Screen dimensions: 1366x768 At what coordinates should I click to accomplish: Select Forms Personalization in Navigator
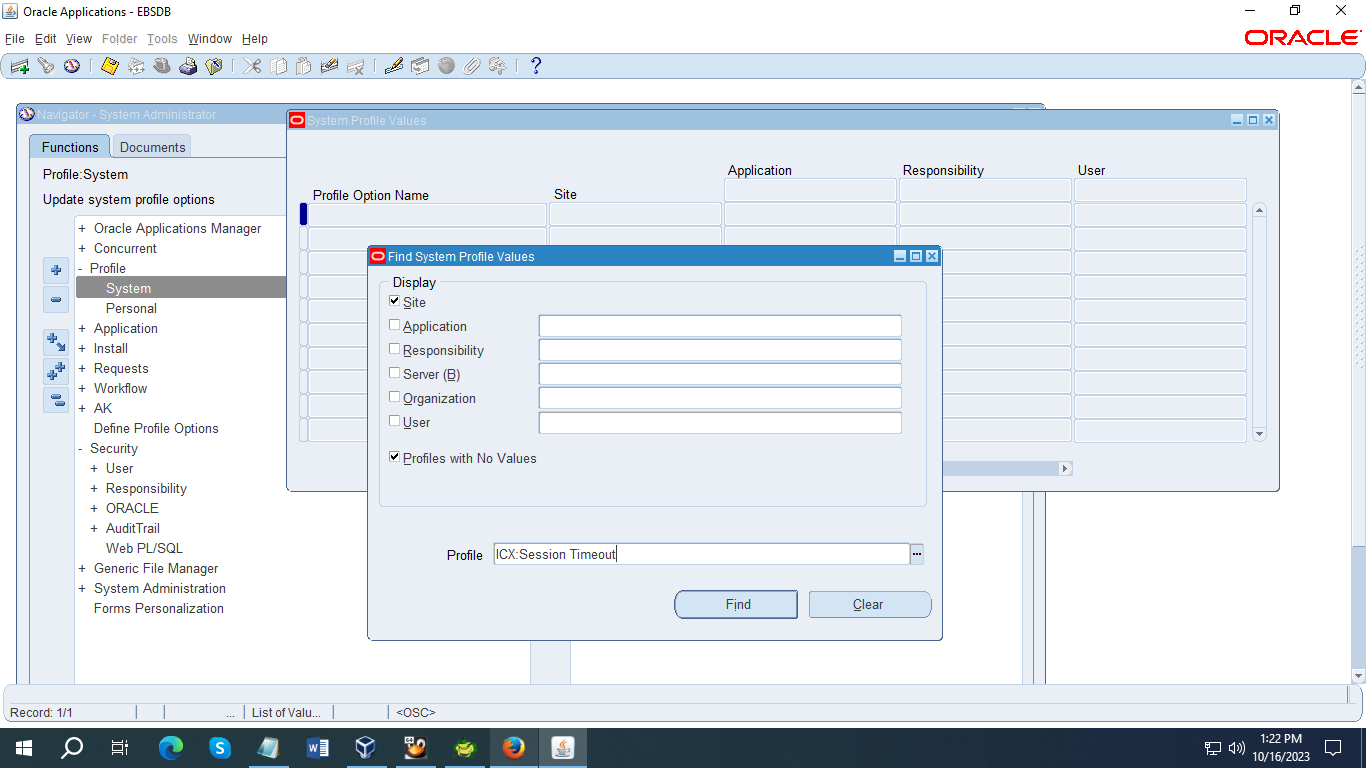coord(159,608)
